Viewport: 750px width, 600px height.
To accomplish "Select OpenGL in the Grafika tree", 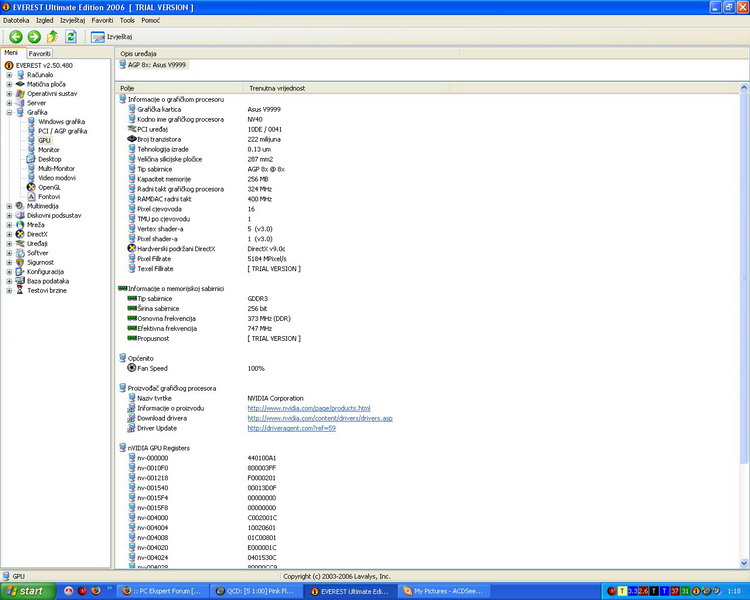I will coord(49,187).
